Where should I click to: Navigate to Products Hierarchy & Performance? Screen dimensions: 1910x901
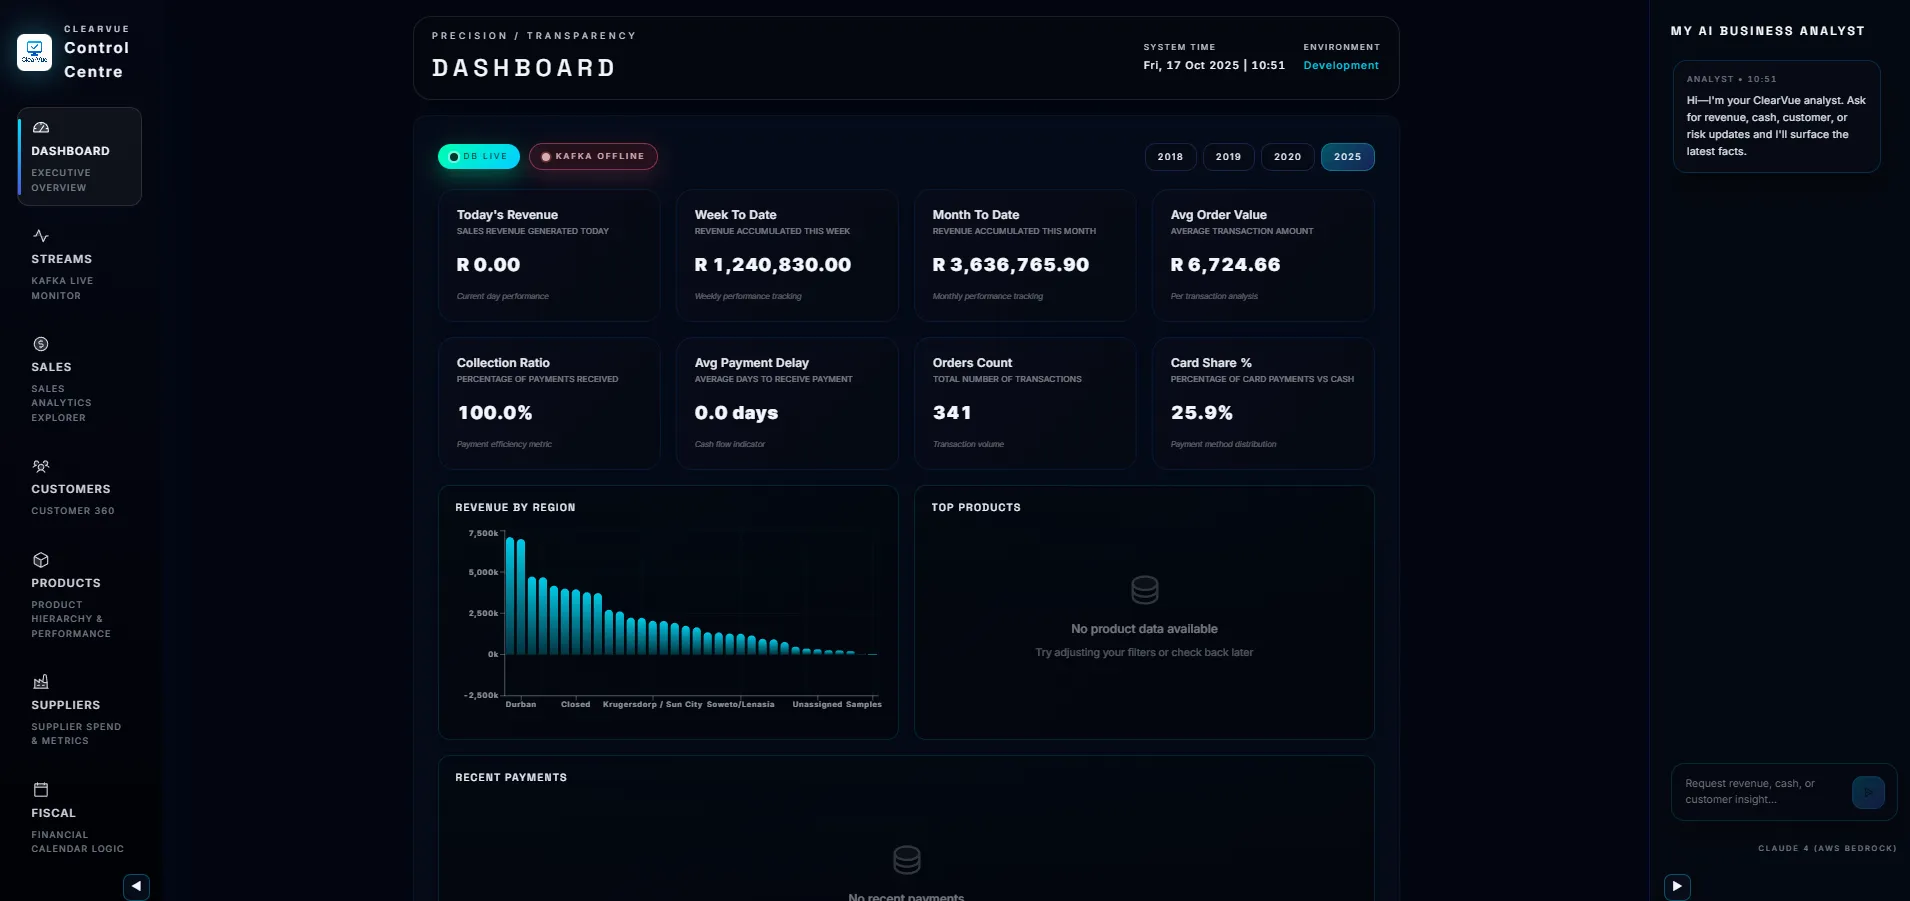pyautogui.click(x=79, y=596)
